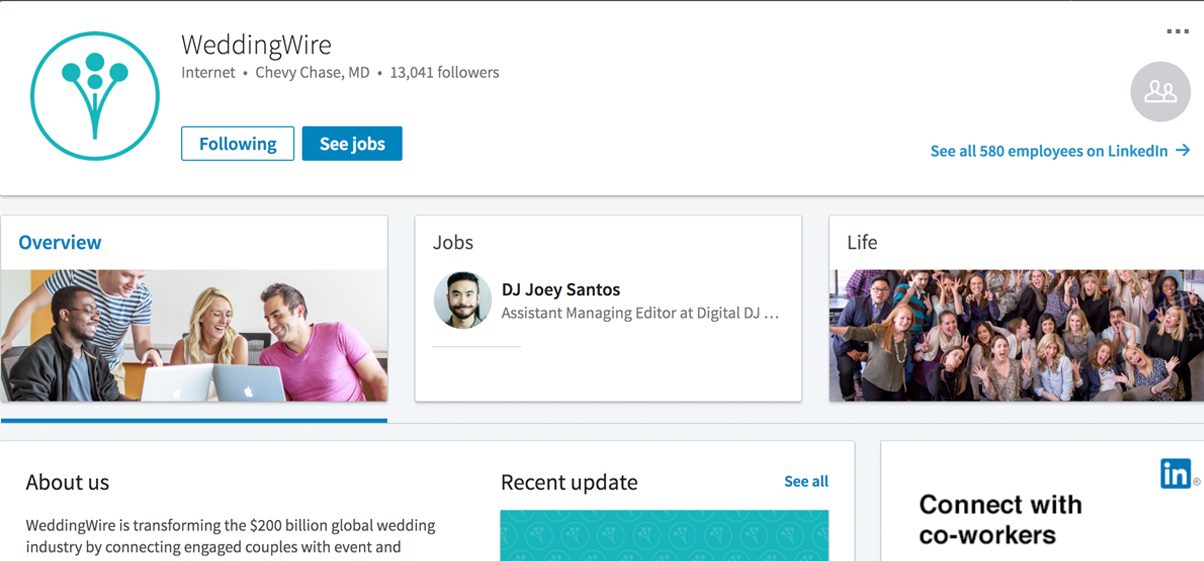Toggle the Following button
The image size is (1204, 561).
(x=237, y=144)
